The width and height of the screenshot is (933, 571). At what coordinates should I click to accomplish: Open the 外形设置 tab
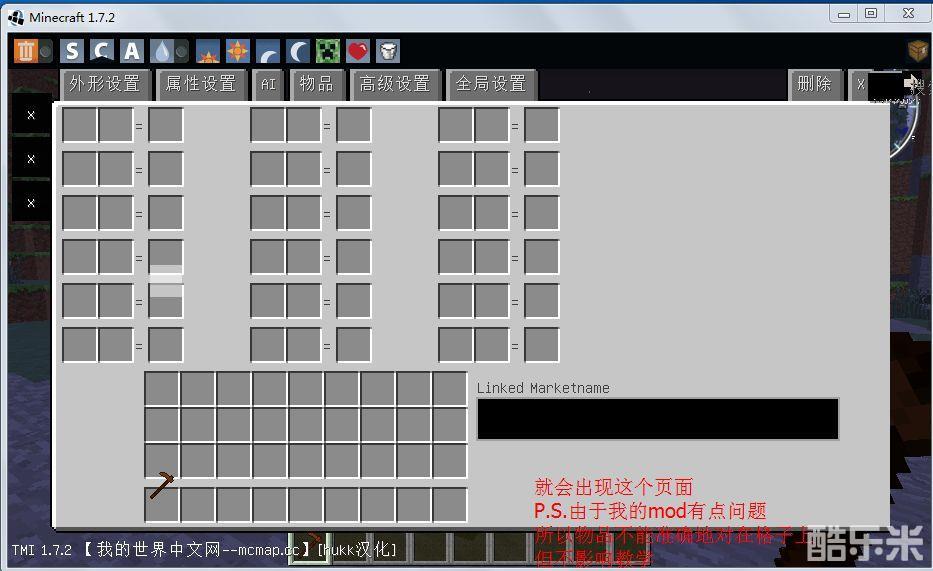(105, 84)
